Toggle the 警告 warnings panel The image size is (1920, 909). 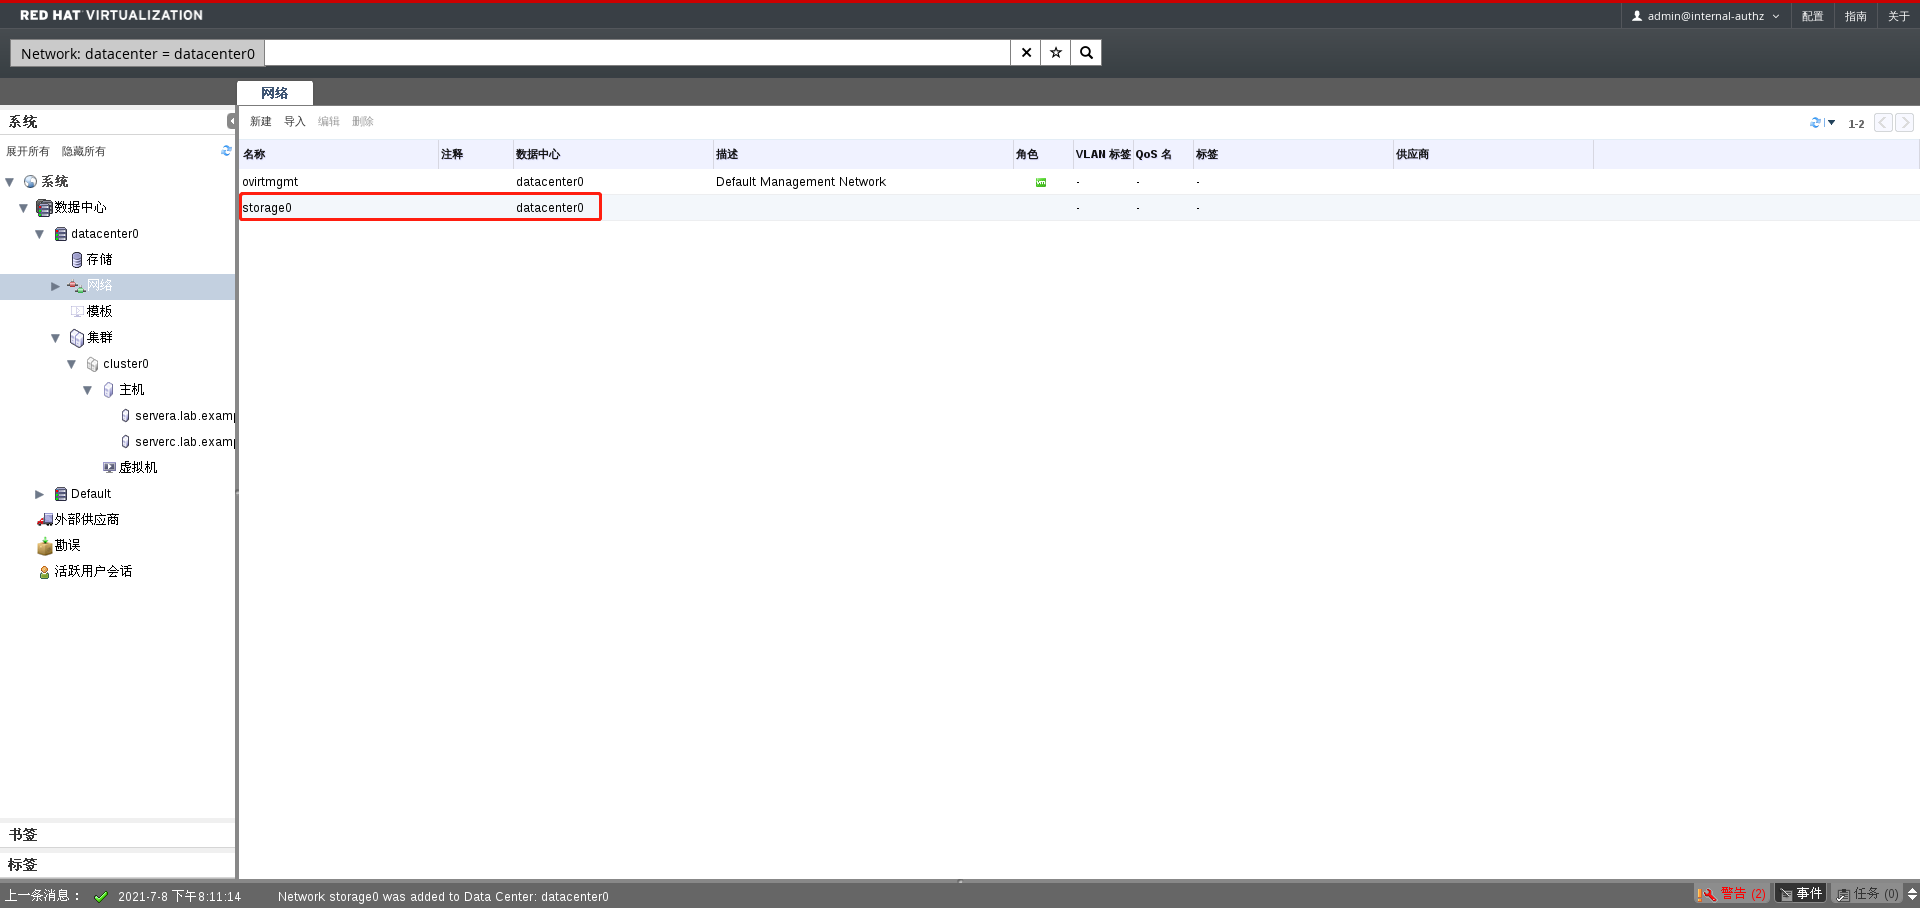(x=1732, y=893)
